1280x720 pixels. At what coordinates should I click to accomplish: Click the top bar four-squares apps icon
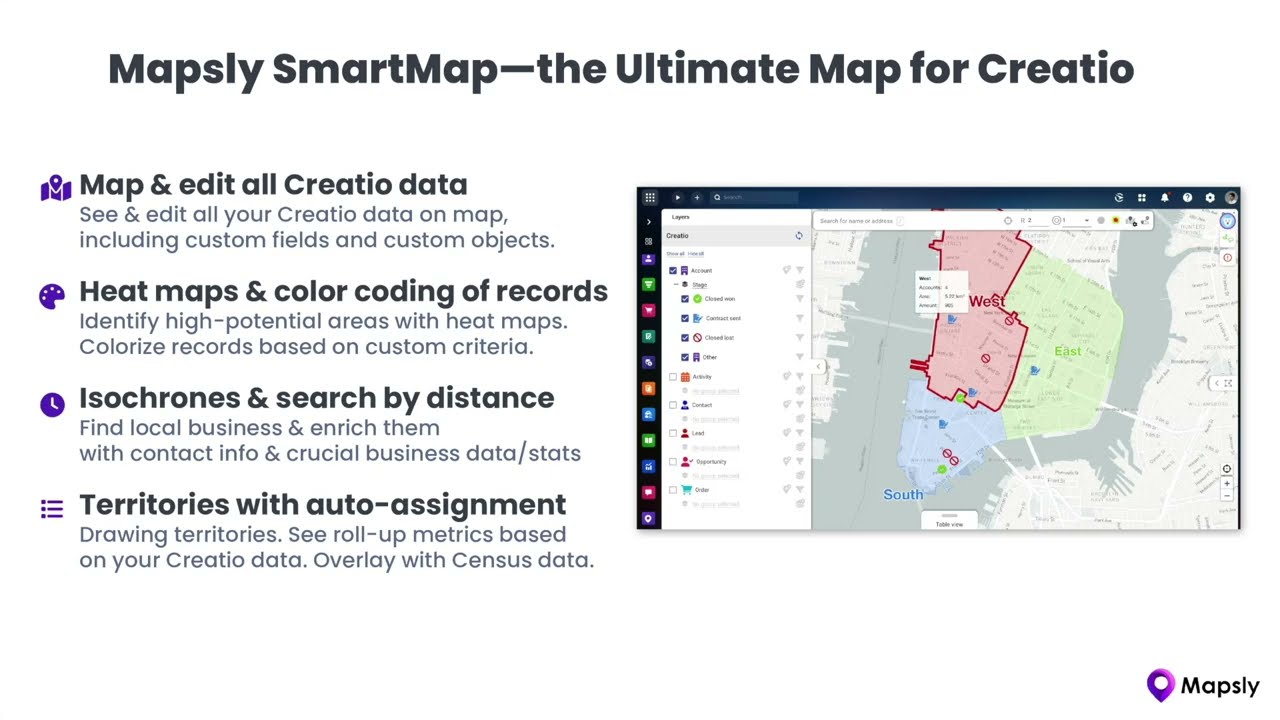point(1142,197)
